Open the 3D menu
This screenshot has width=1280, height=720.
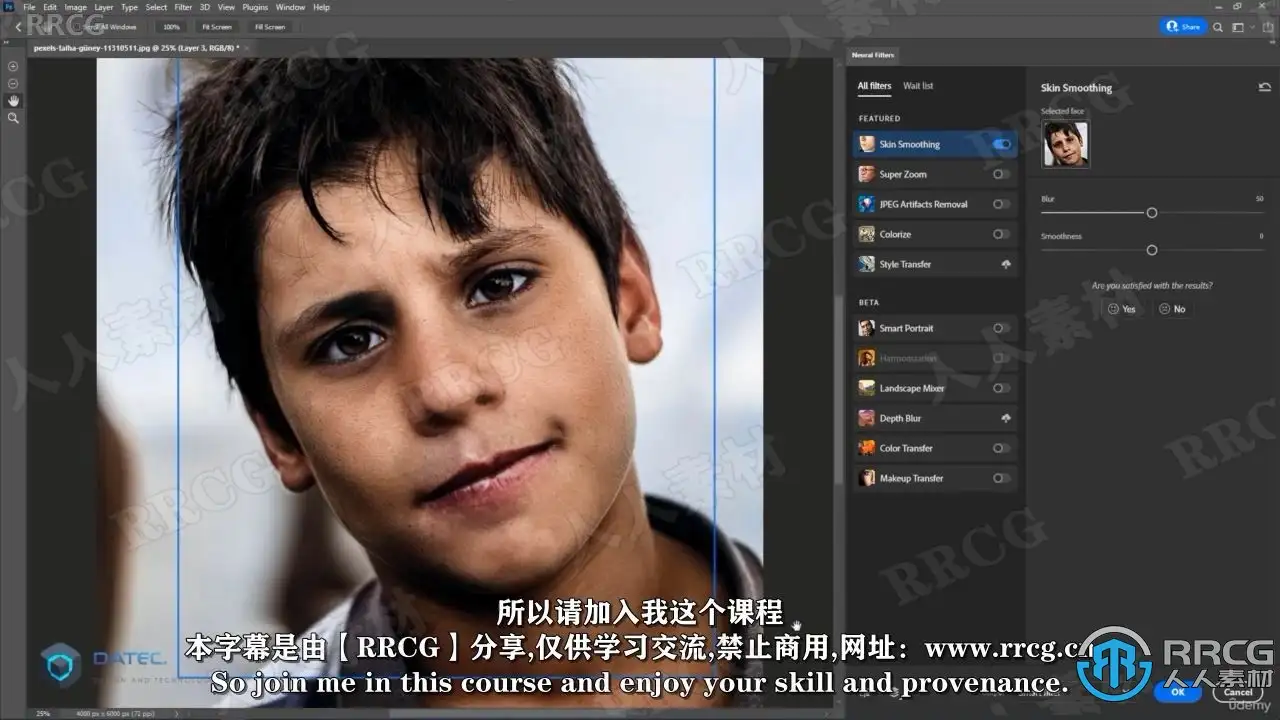(205, 7)
